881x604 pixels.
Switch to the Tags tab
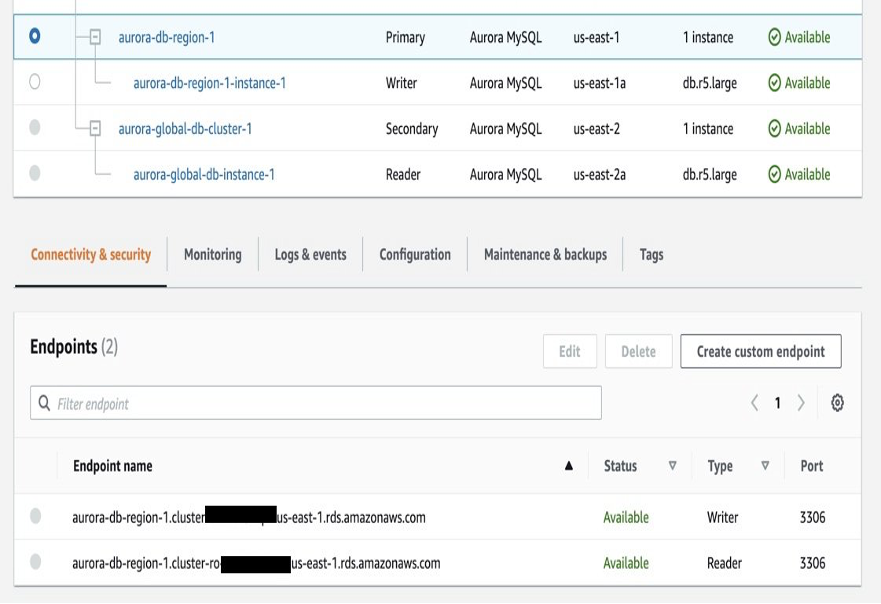[x=651, y=255]
